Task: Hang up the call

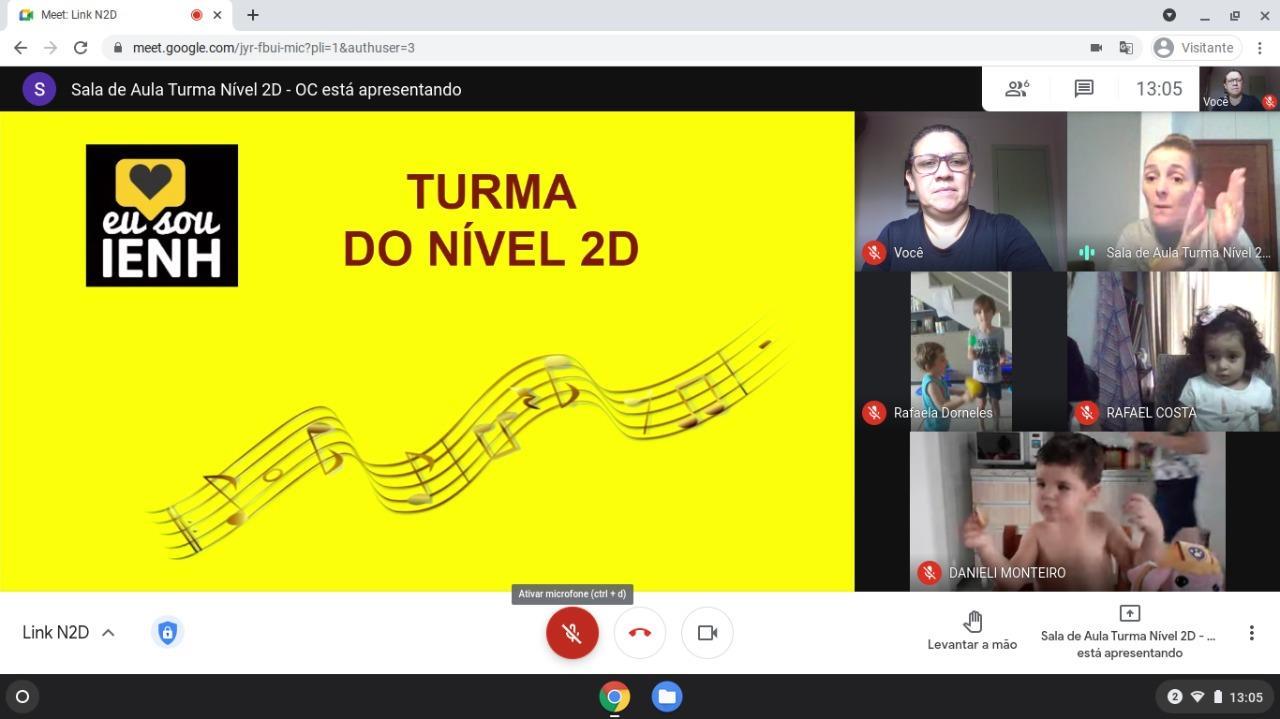Action: [640, 633]
